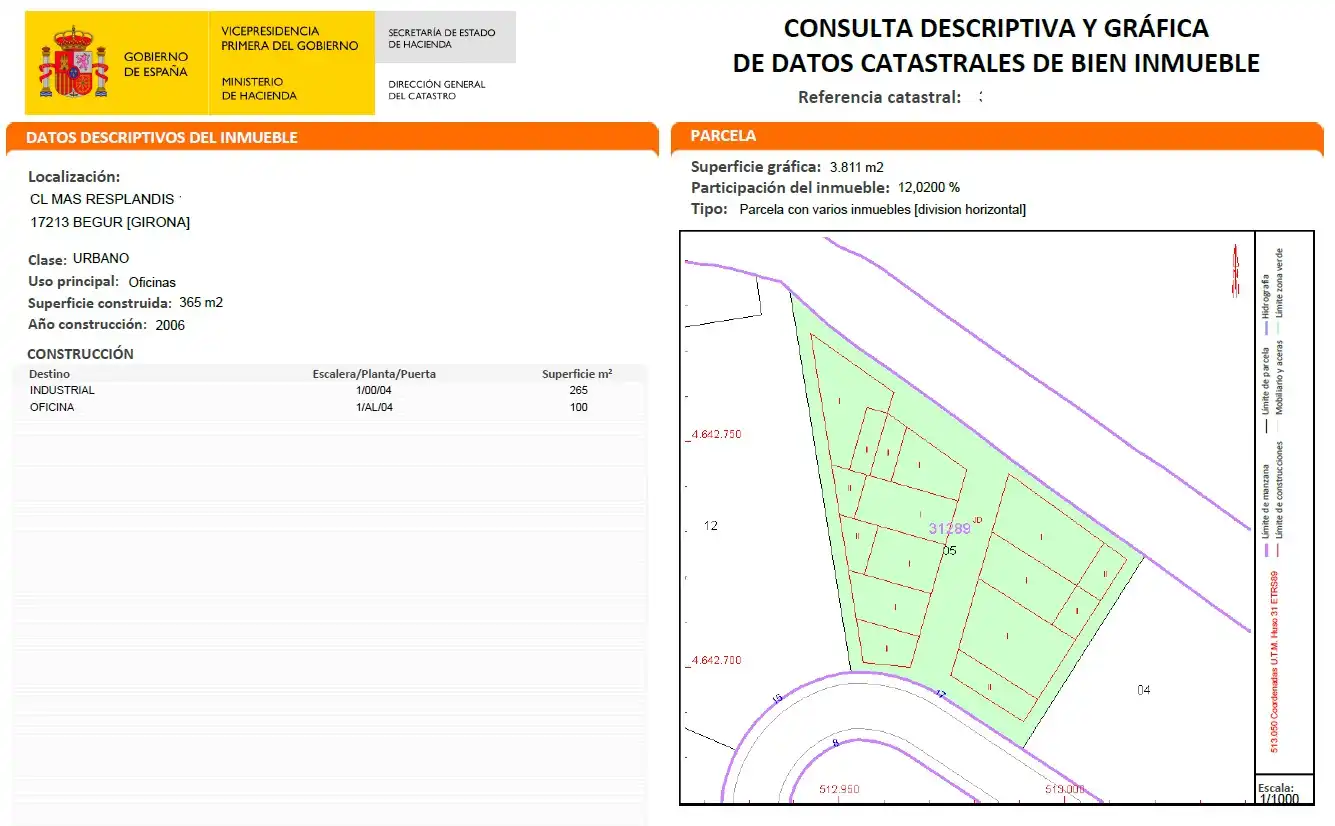
Task: Click 'DE DATOS CATASTRALES DE BIEN INMUEBLE' line
Action: pyautogui.click(x=996, y=63)
